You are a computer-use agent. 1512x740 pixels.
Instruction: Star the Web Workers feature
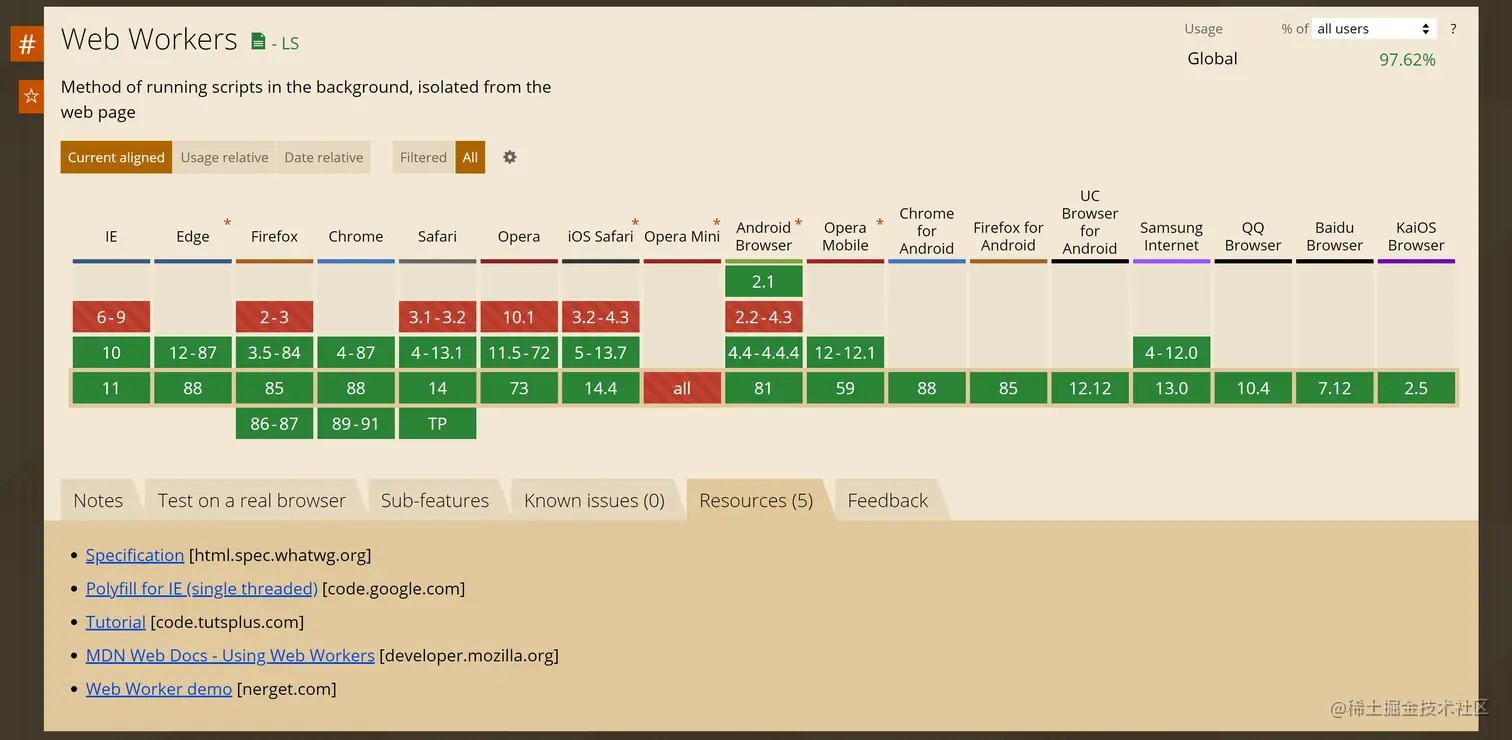31,96
